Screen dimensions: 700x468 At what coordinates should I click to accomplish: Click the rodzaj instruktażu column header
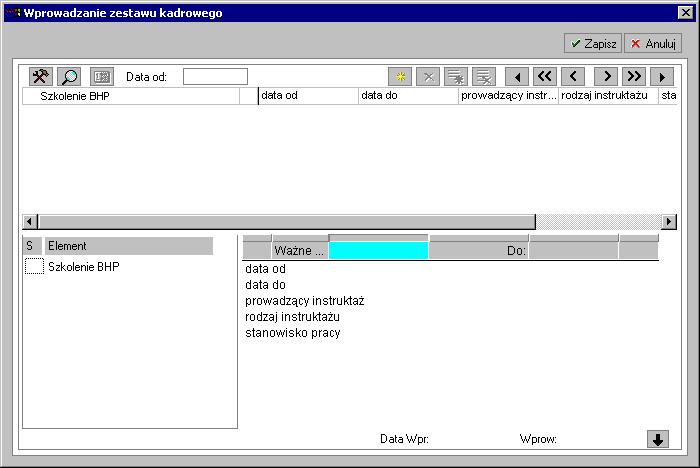pos(608,96)
